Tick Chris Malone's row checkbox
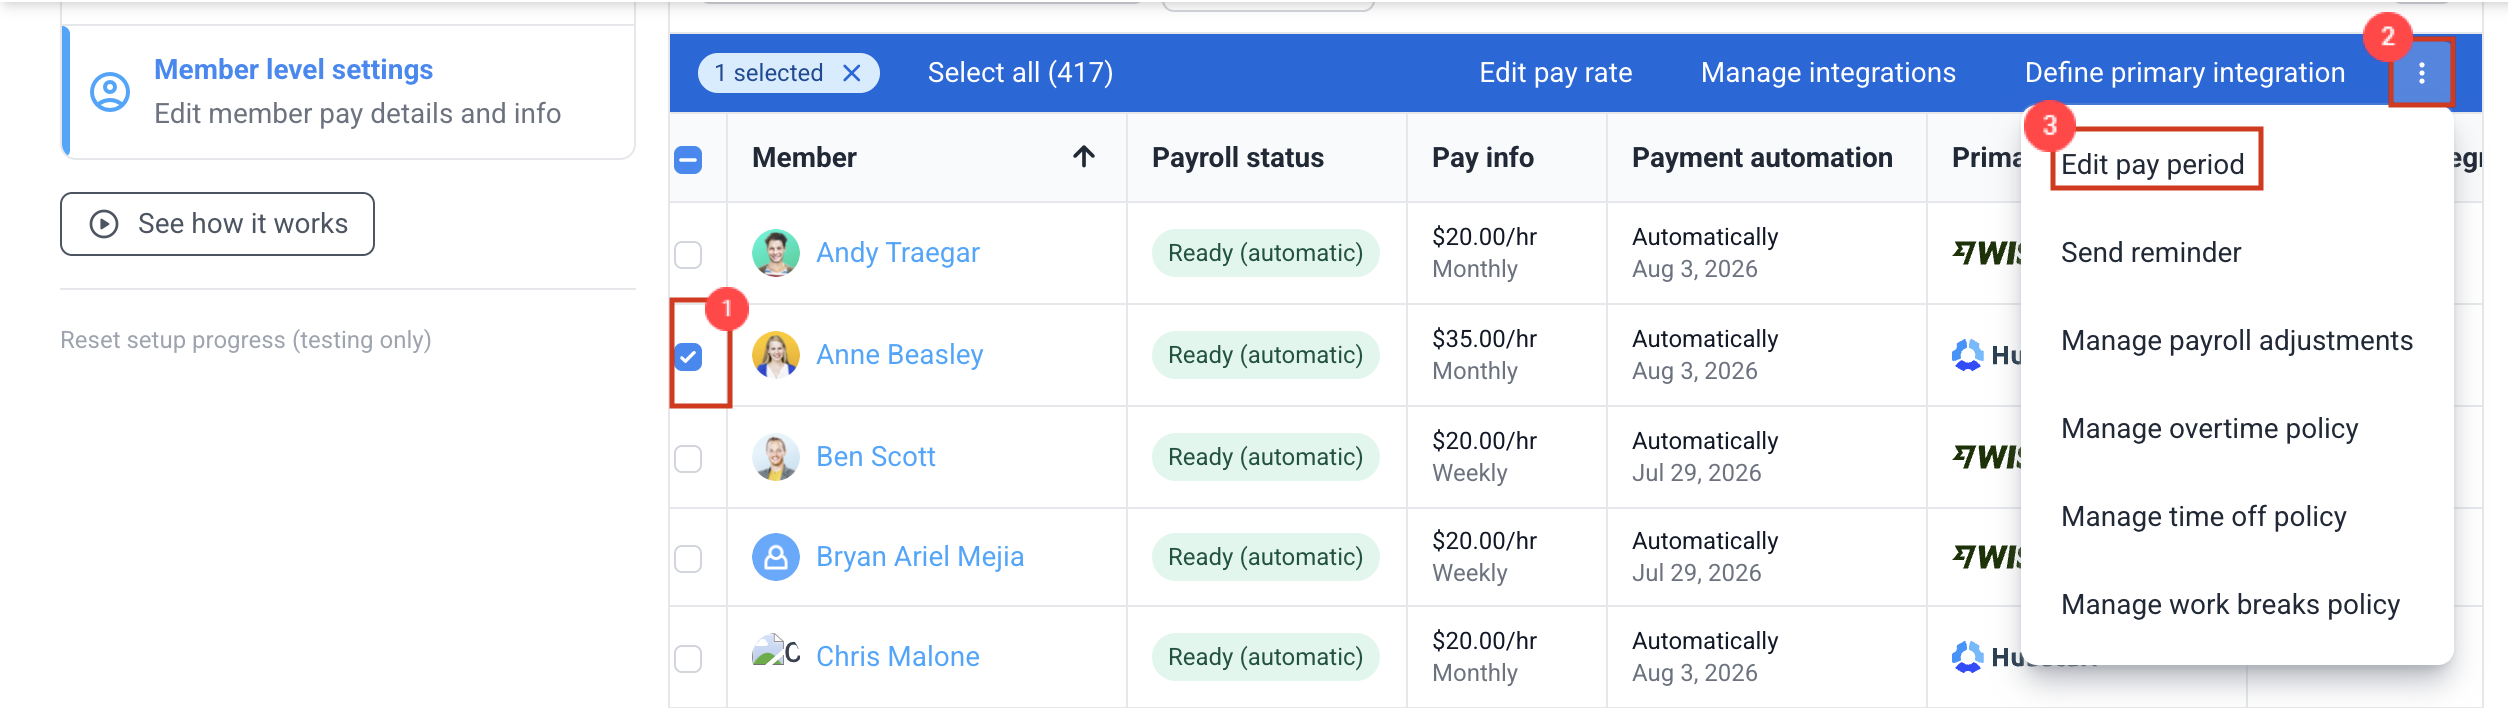This screenshot has width=2508, height=708. (688, 659)
